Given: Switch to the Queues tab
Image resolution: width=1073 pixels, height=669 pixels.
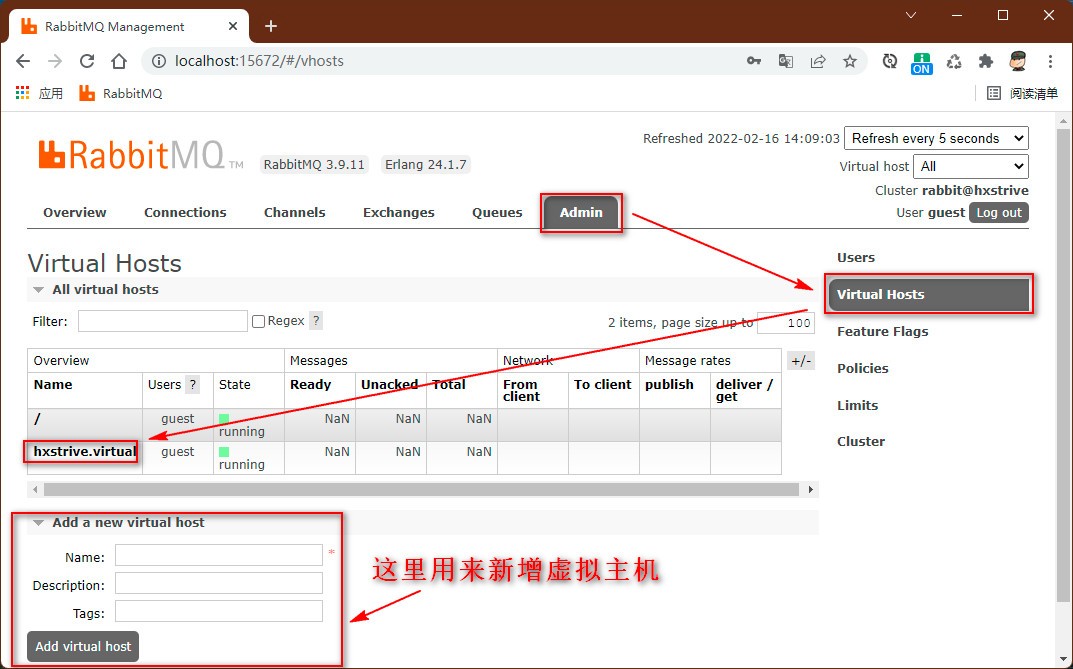Looking at the screenshot, I should point(497,212).
